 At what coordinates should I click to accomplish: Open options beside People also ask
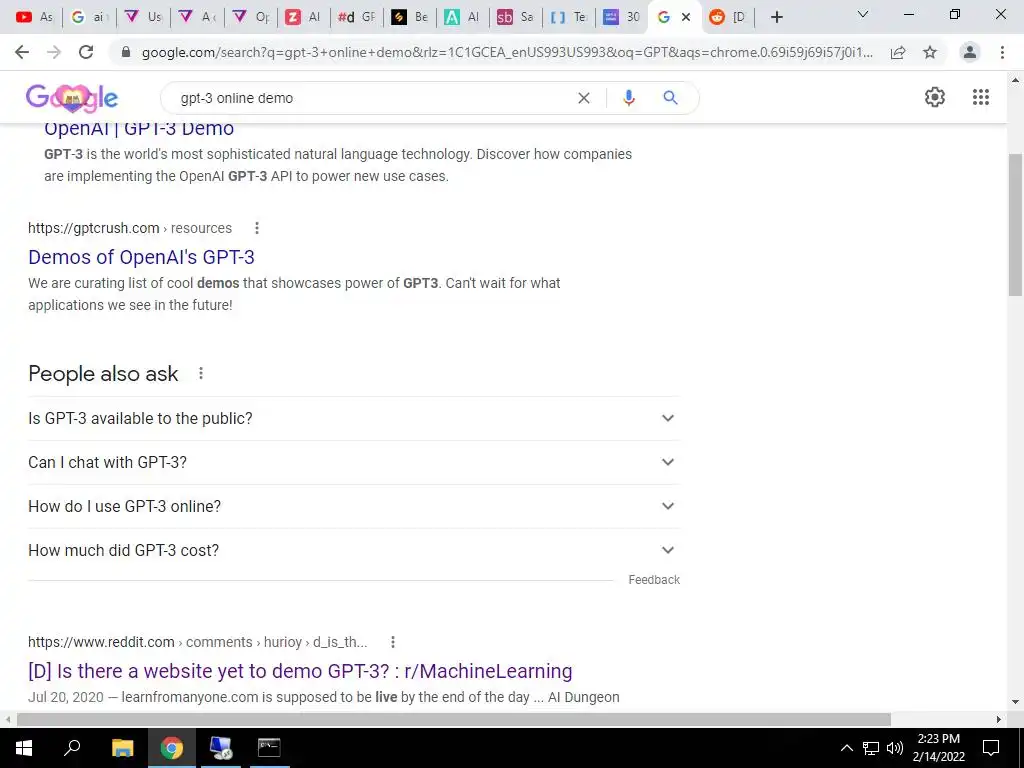[201, 373]
